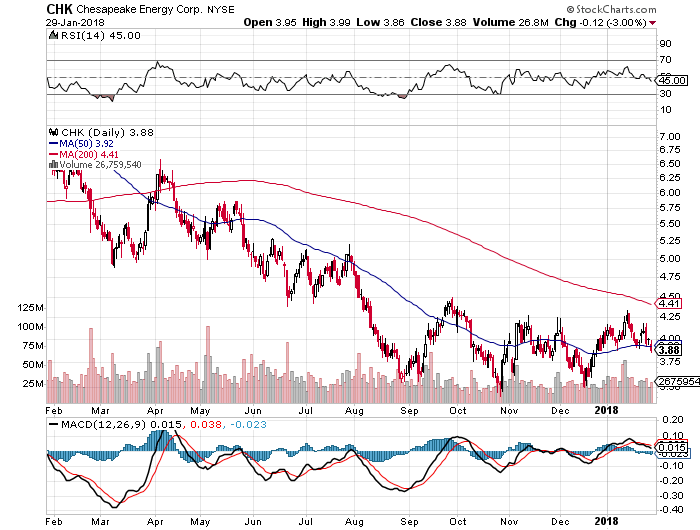
Task: Click the CHK (Daily) 3.88 legend
Action: tap(107, 132)
